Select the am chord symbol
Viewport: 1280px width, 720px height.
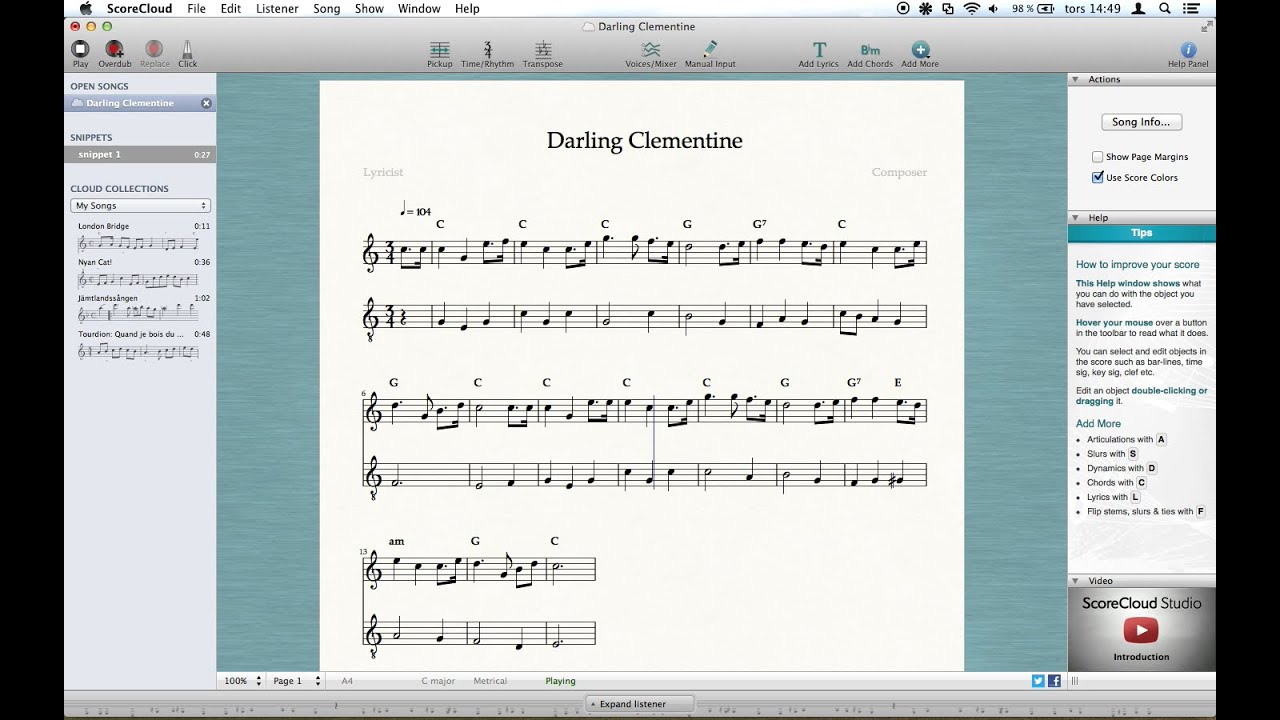coord(397,541)
